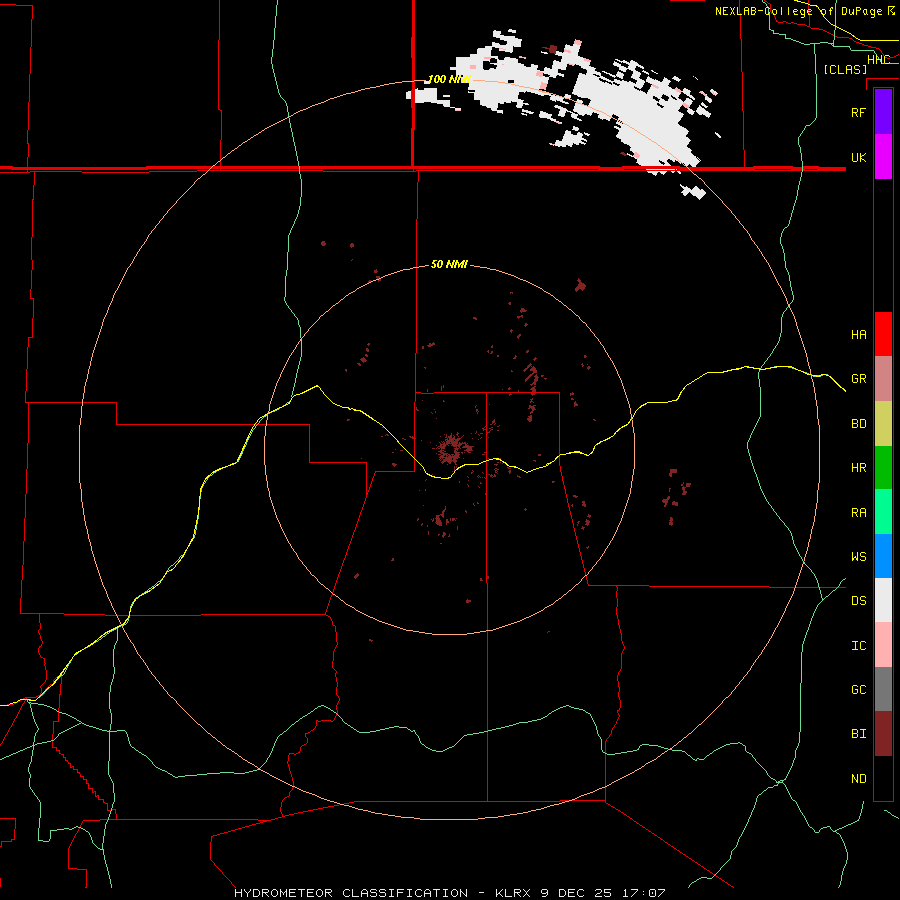Click the ND black legend swatch

click(x=883, y=778)
